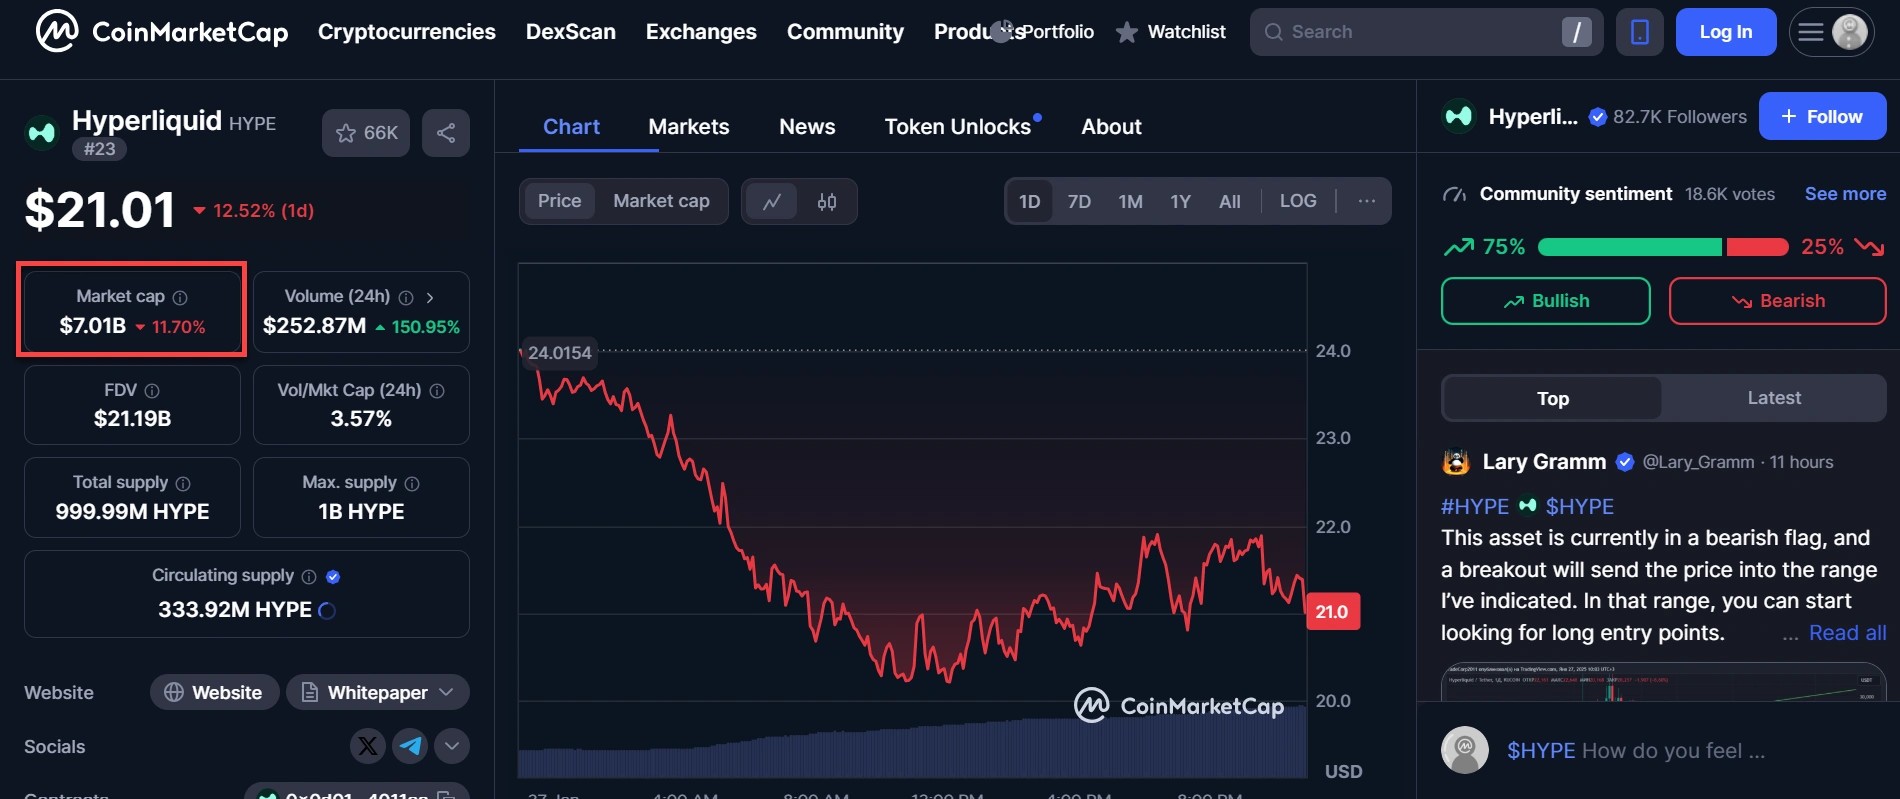Open the X (Twitter) social icon

(x=368, y=746)
